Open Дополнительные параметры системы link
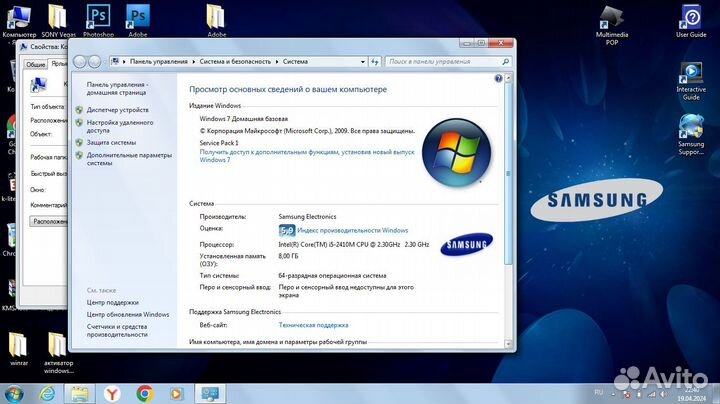The image size is (720, 404). tap(129, 159)
